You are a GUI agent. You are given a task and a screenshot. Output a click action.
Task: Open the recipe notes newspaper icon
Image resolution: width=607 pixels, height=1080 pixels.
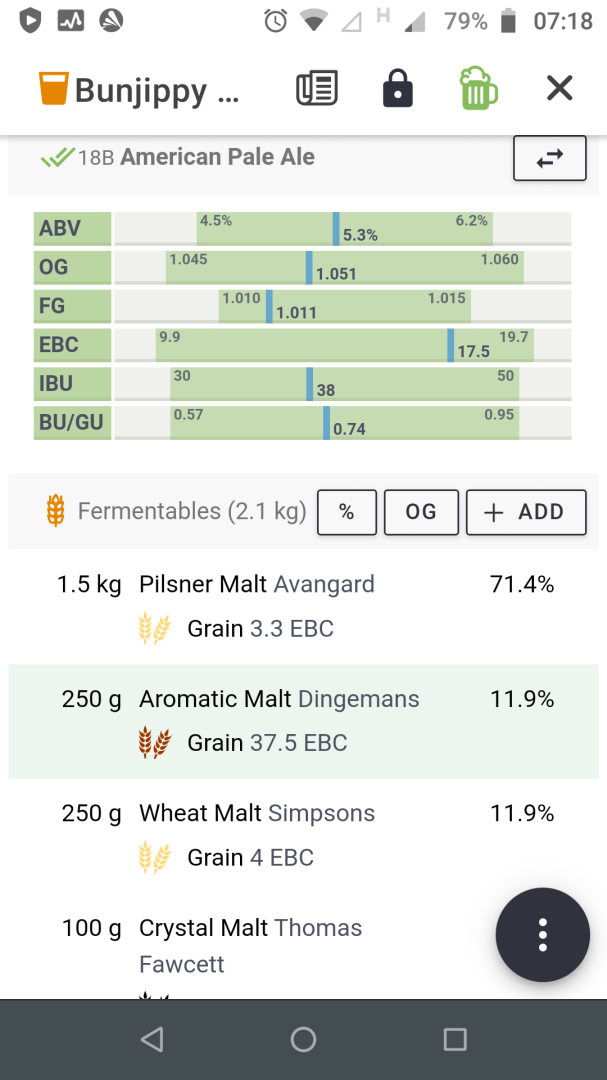317,89
